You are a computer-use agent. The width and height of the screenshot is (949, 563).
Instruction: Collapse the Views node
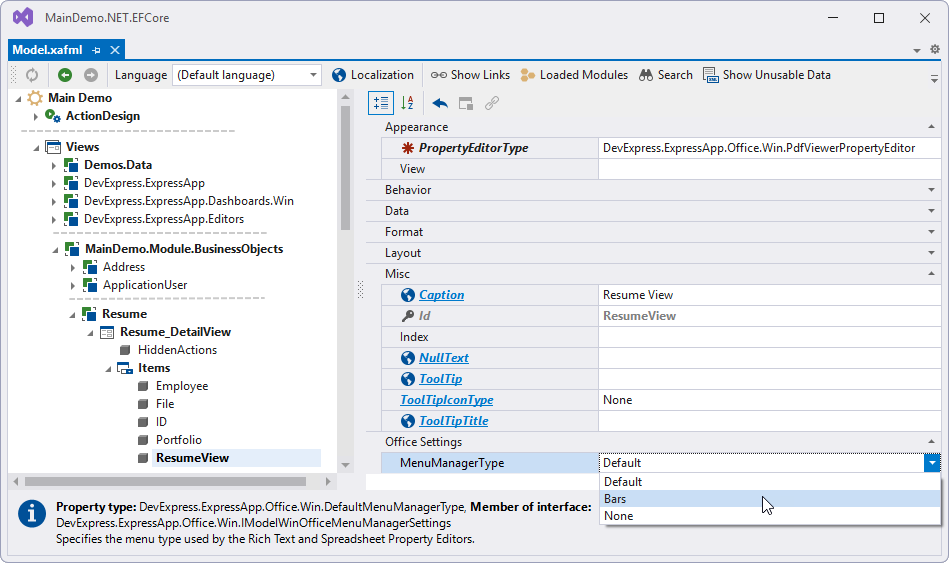(x=36, y=148)
